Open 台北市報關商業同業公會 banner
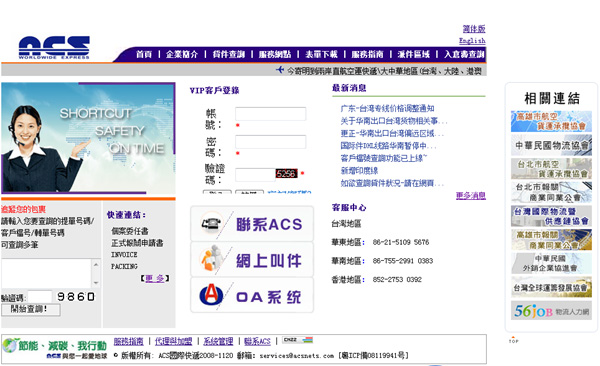600x366 pixels. point(551,193)
